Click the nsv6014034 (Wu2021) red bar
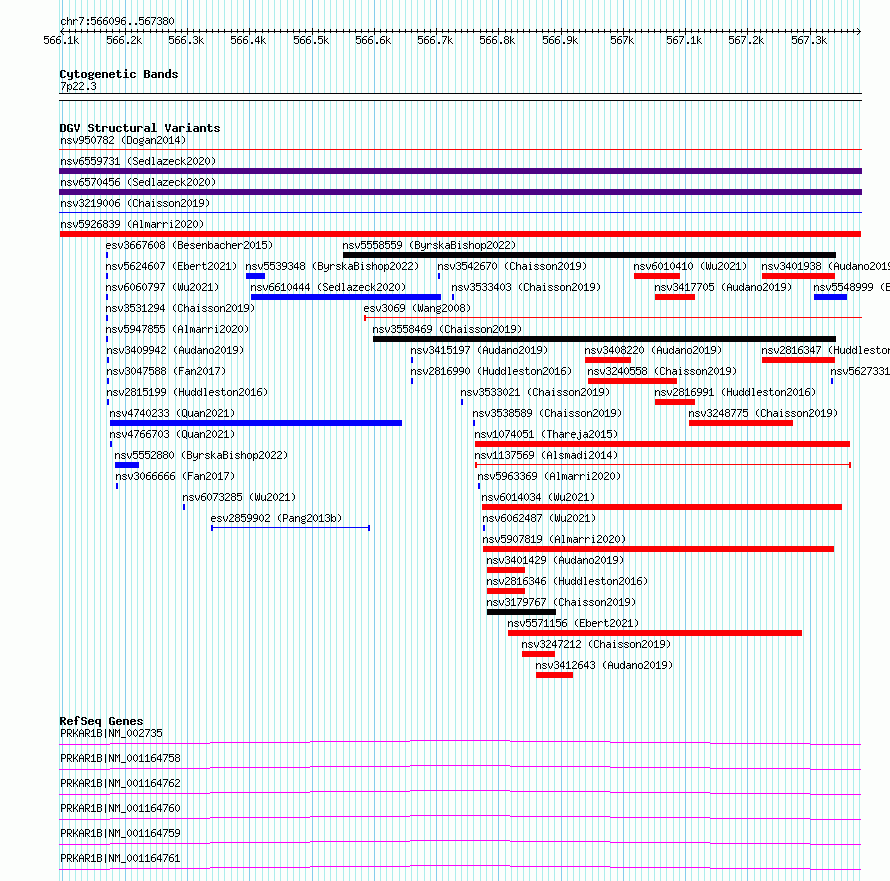The image size is (890, 881). coord(662,507)
